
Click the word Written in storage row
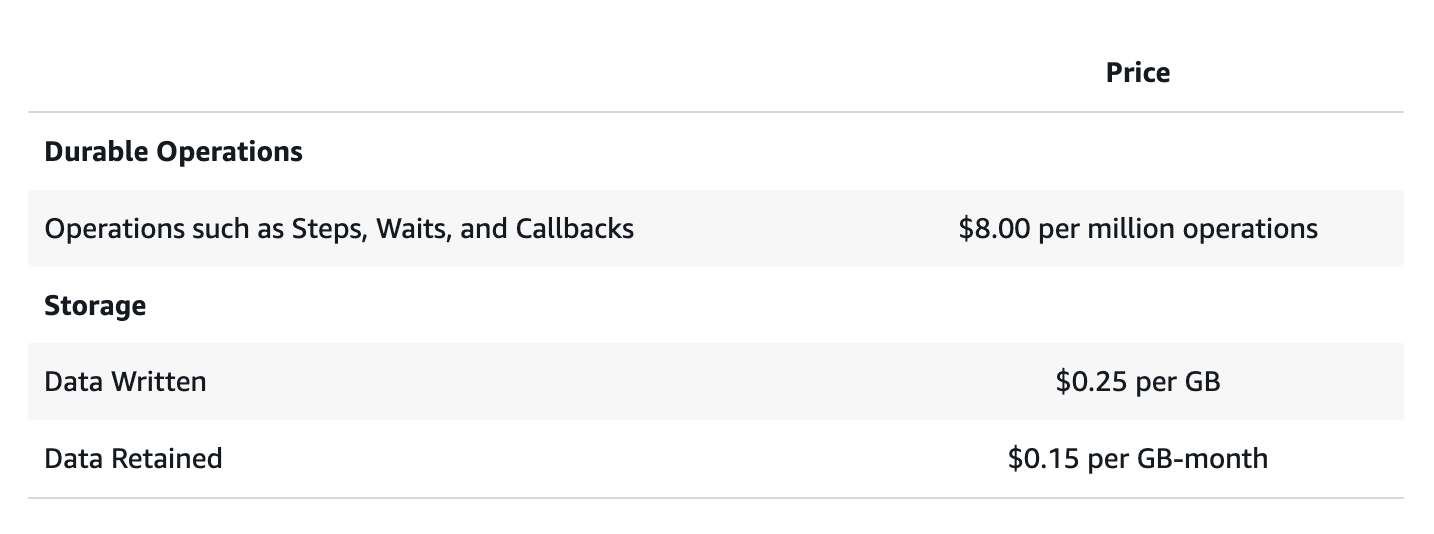coord(155,381)
